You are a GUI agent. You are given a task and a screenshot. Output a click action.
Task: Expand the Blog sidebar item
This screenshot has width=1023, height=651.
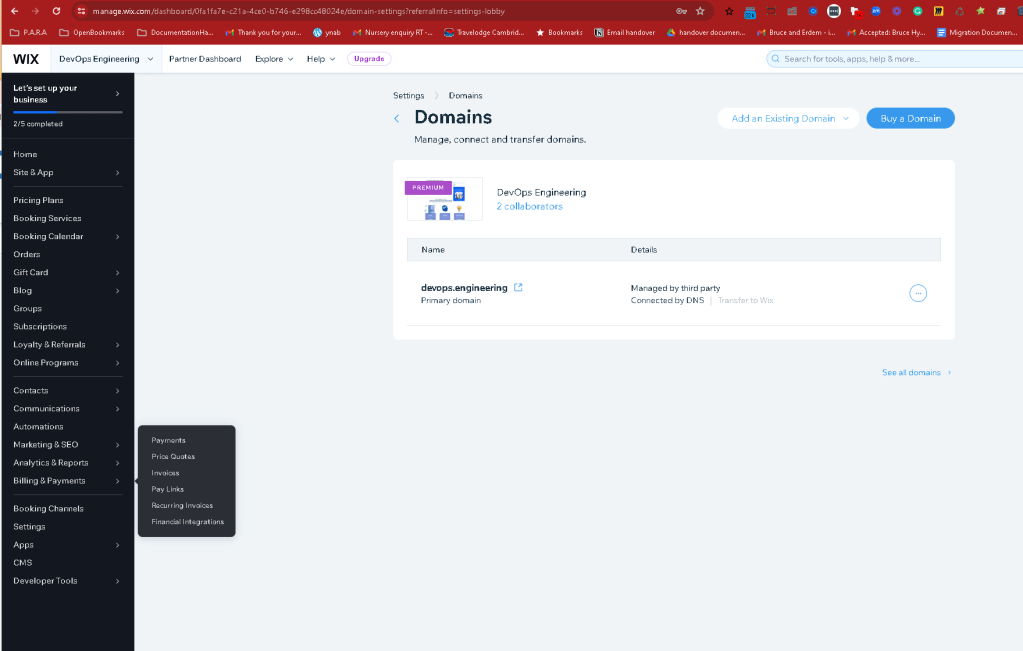coord(117,291)
